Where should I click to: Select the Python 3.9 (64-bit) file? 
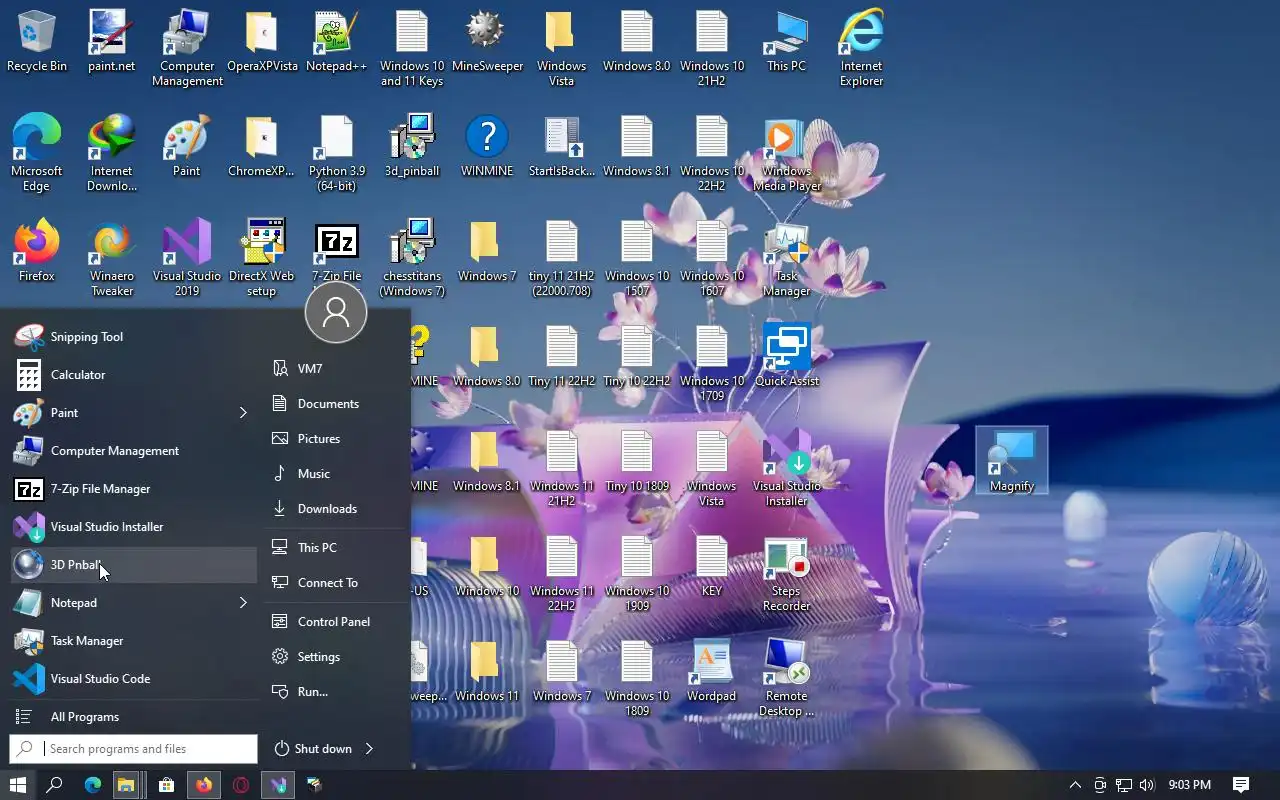click(x=336, y=153)
